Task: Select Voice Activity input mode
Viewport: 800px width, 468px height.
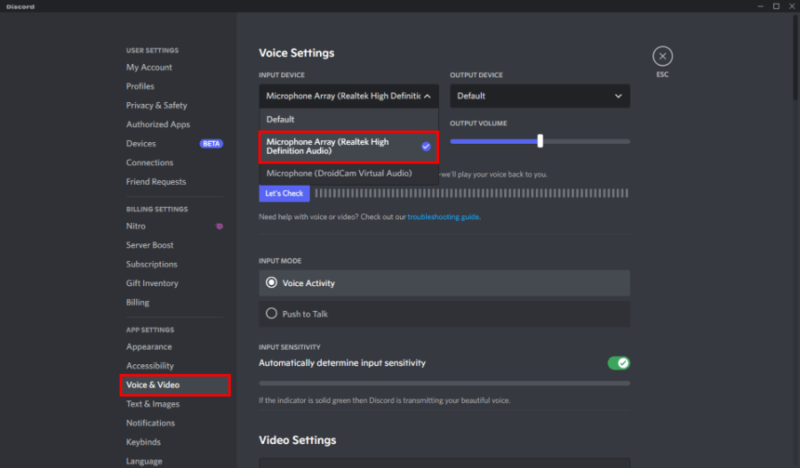Action: point(444,283)
